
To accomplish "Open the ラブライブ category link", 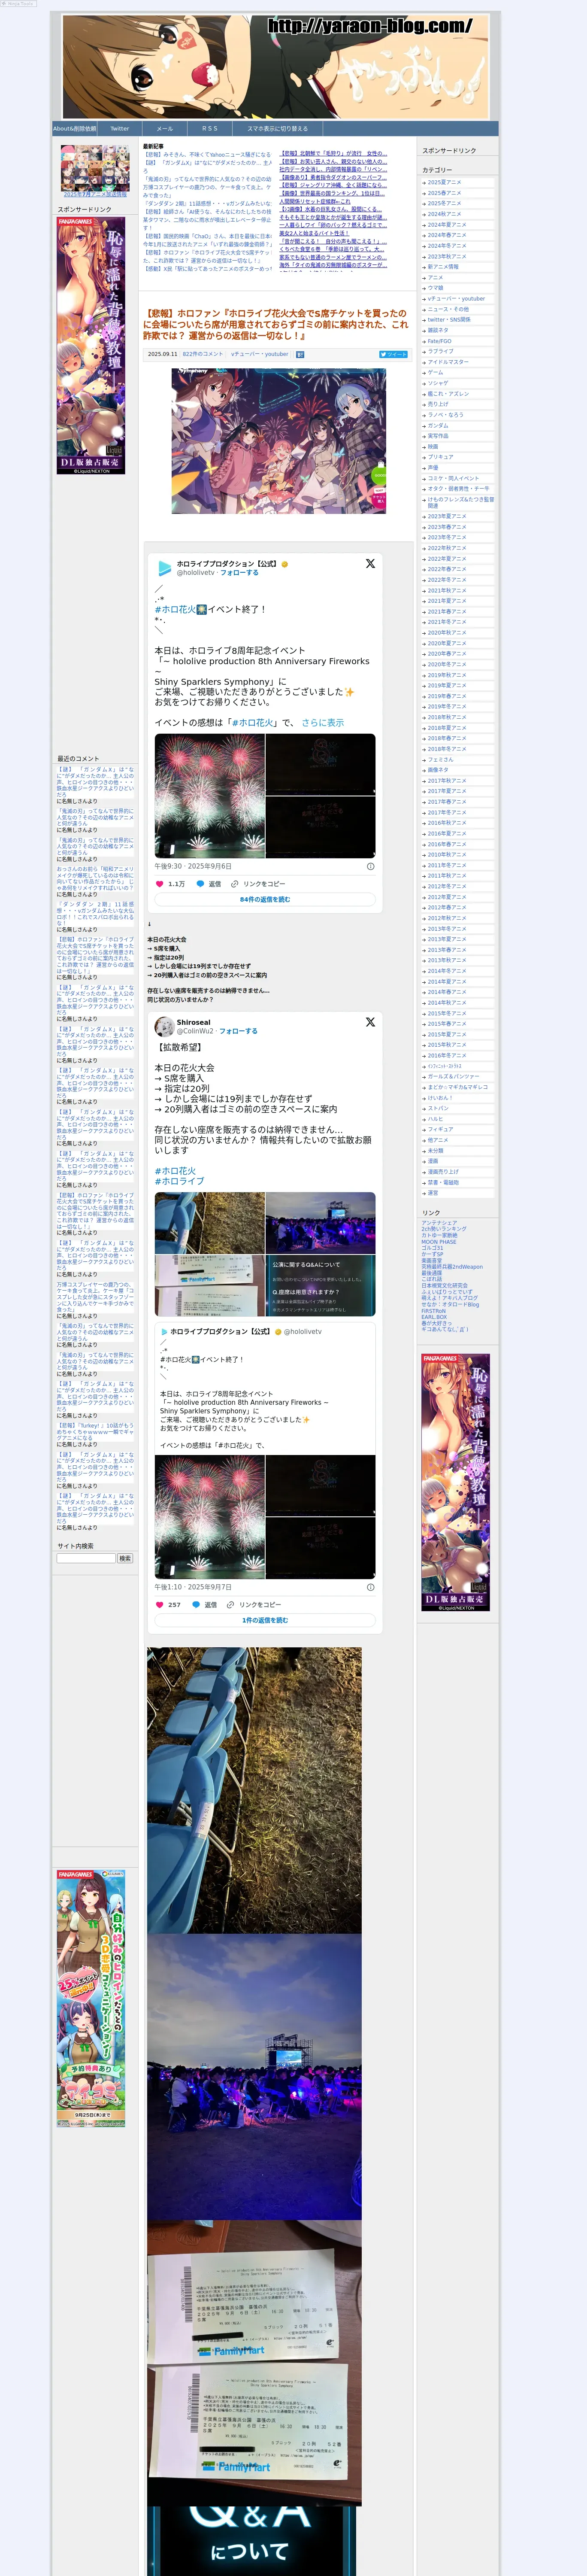I will (x=441, y=352).
